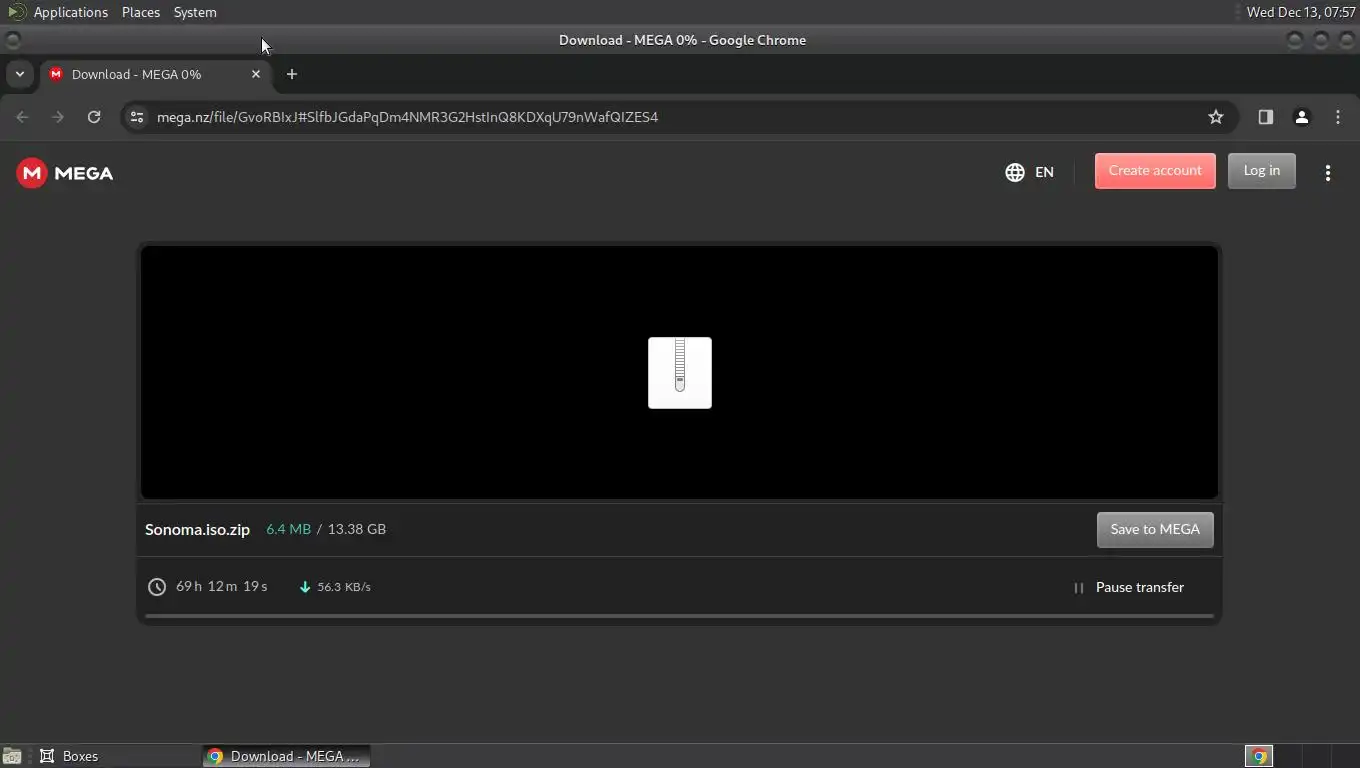Select the Download - MEGA 0% tab
This screenshot has width=1360, height=768.
pyautogui.click(x=154, y=74)
